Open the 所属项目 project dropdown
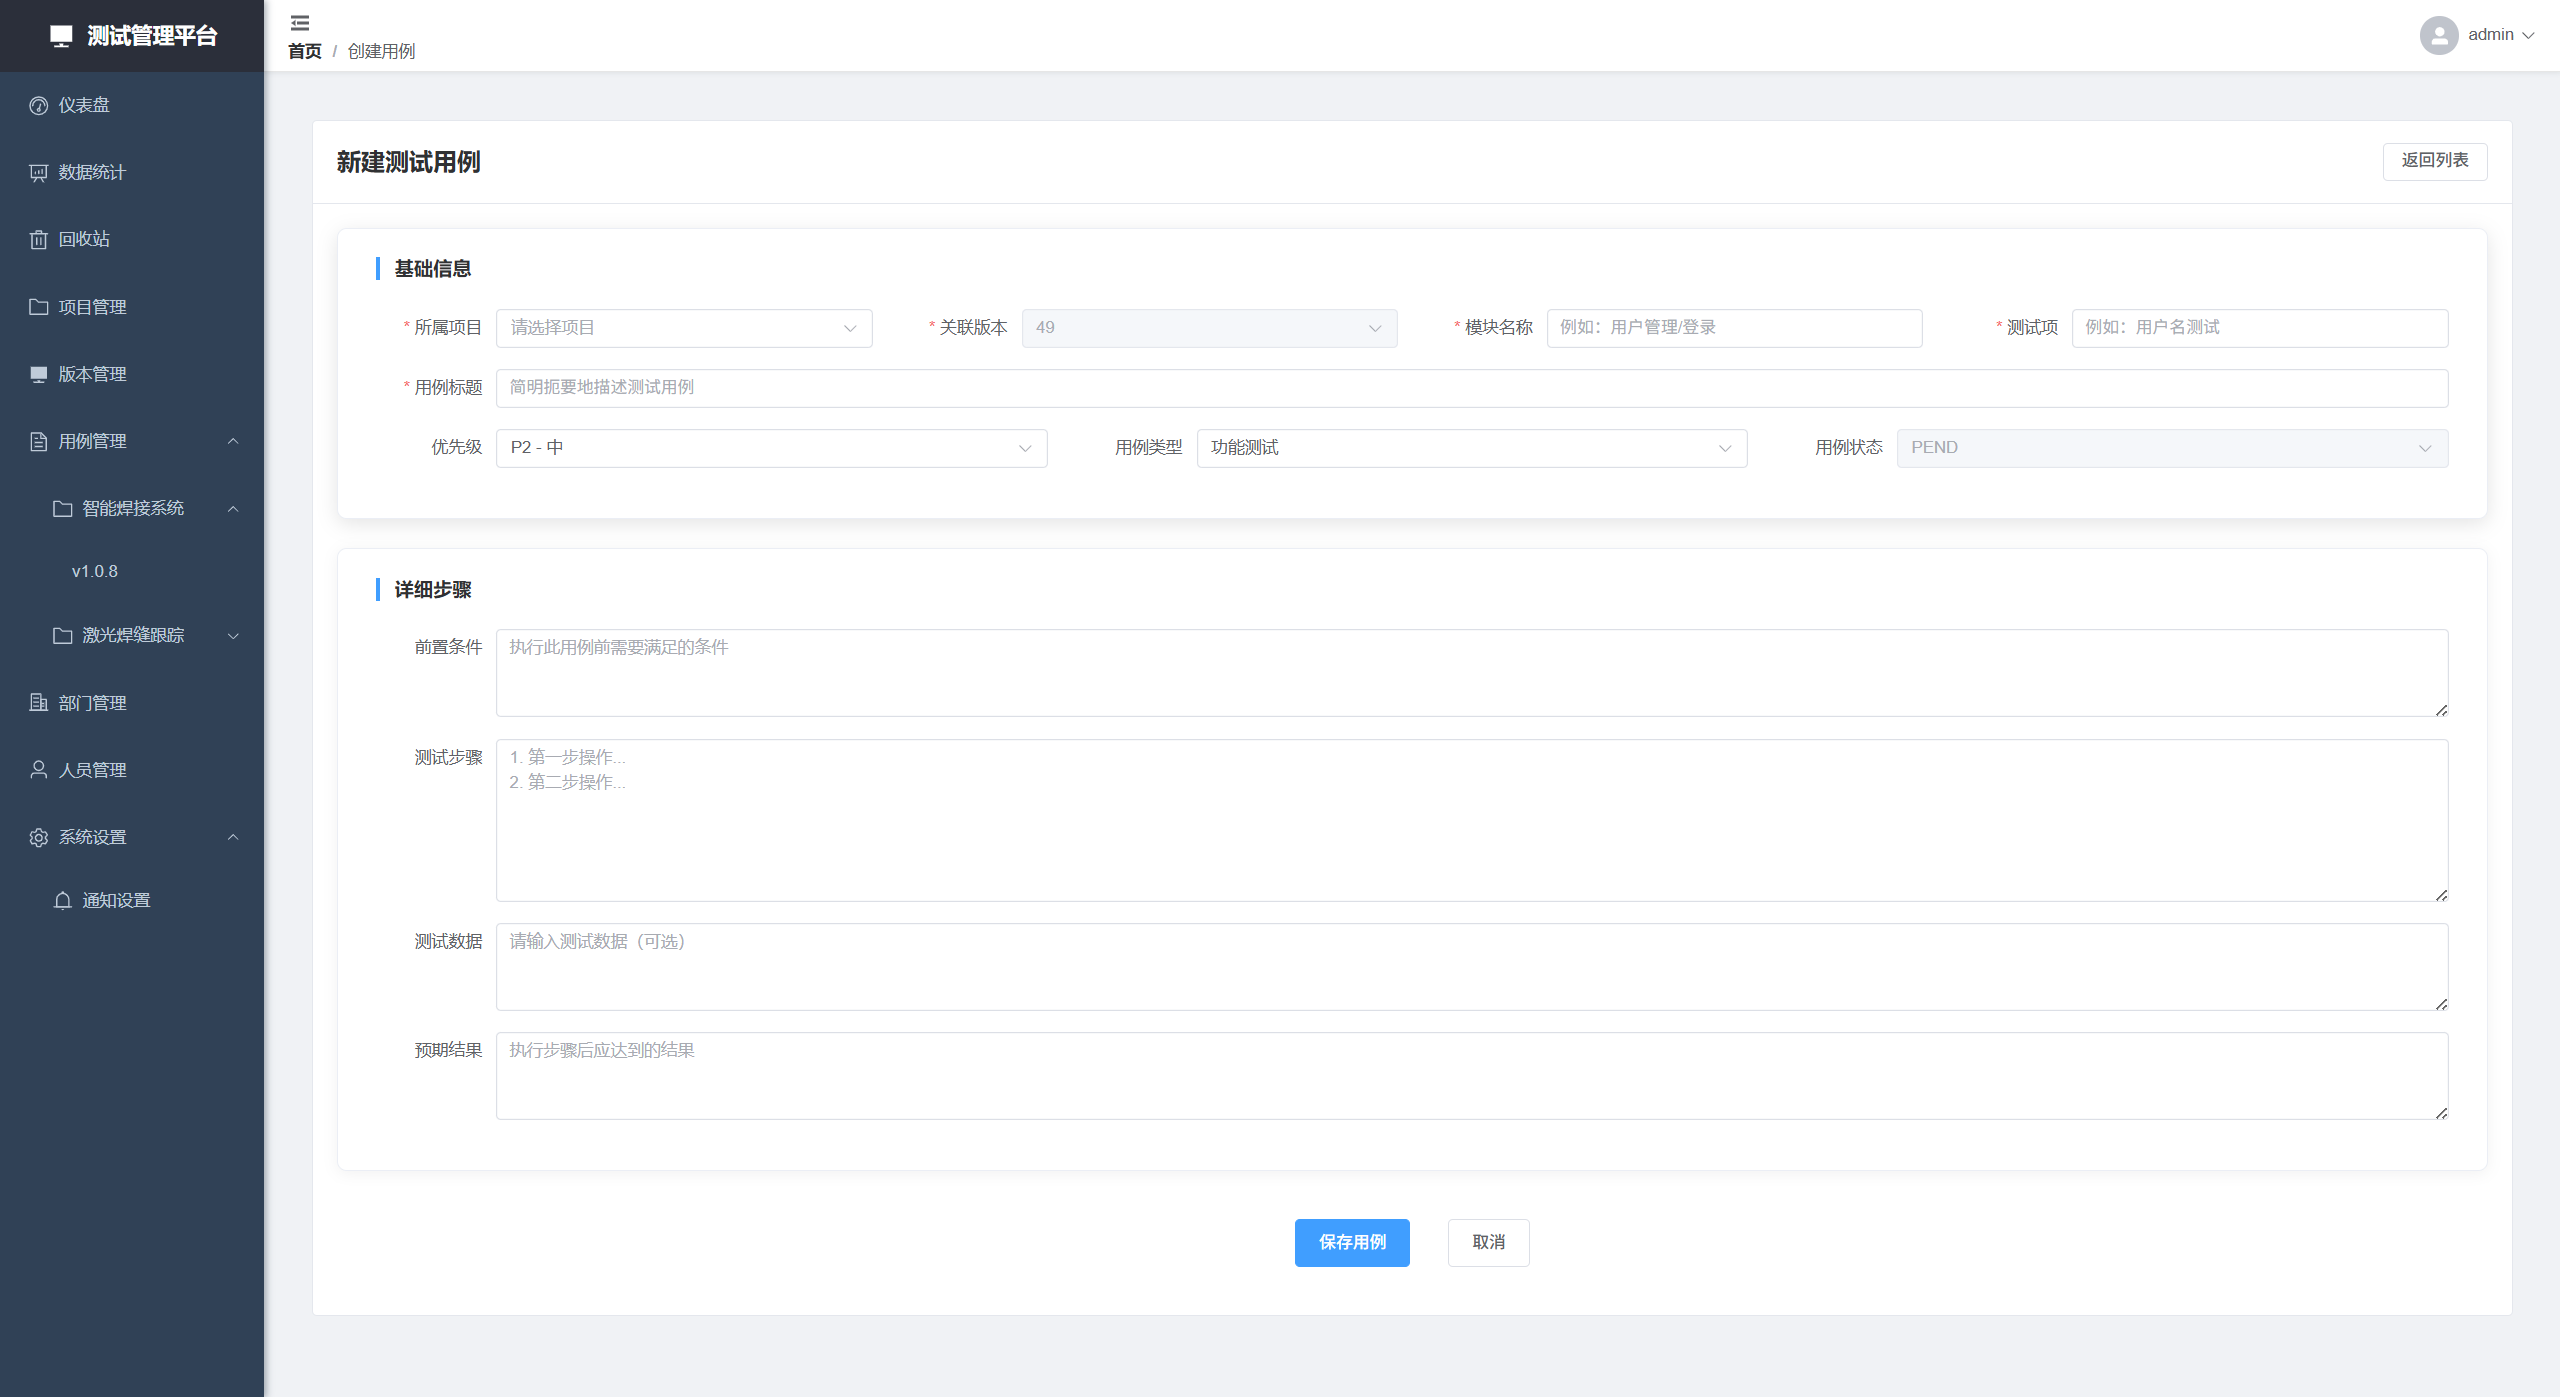The image size is (2560, 1397). [x=683, y=328]
